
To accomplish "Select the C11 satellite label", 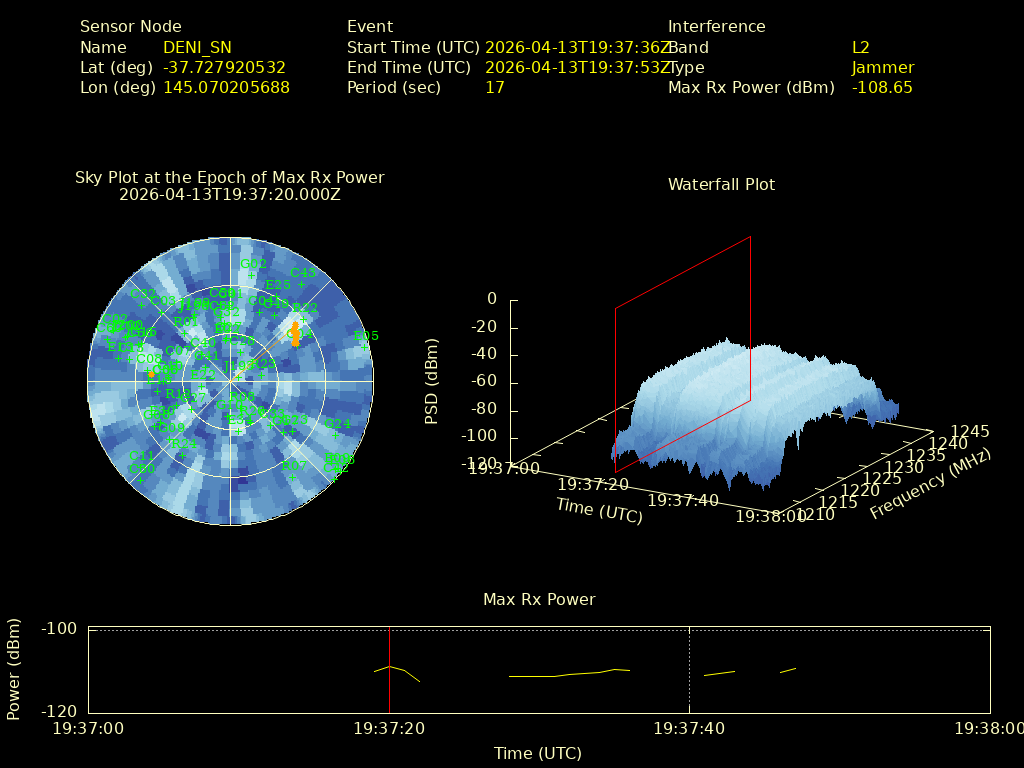I will point(141,456).
